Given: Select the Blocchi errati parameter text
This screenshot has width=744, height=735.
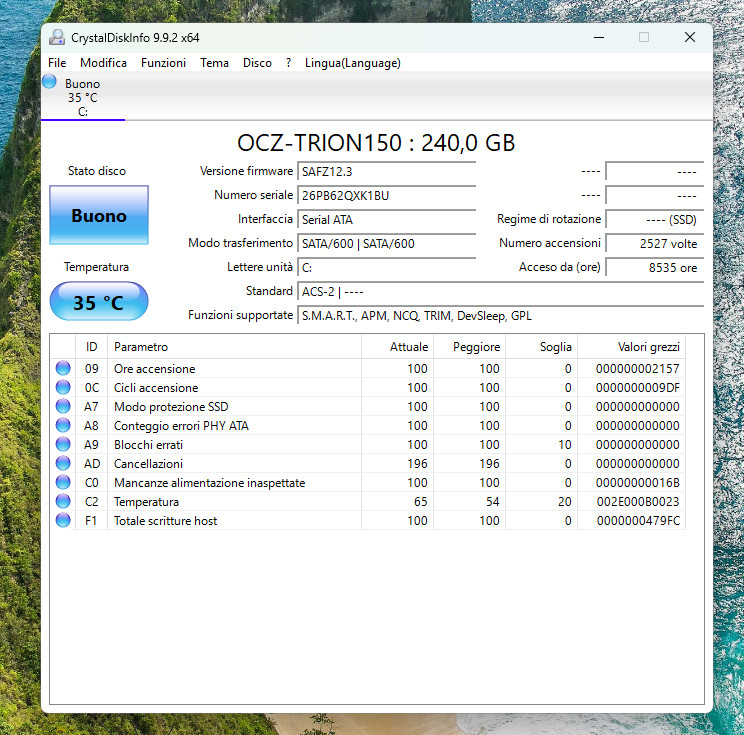Looking at the screenshot, I should click(149, 445).
